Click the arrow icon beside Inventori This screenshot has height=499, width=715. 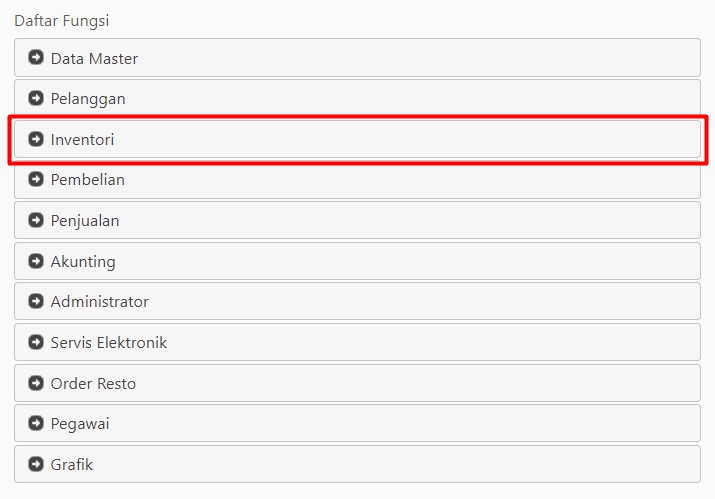pyautogui.click(x=36, y=139)
